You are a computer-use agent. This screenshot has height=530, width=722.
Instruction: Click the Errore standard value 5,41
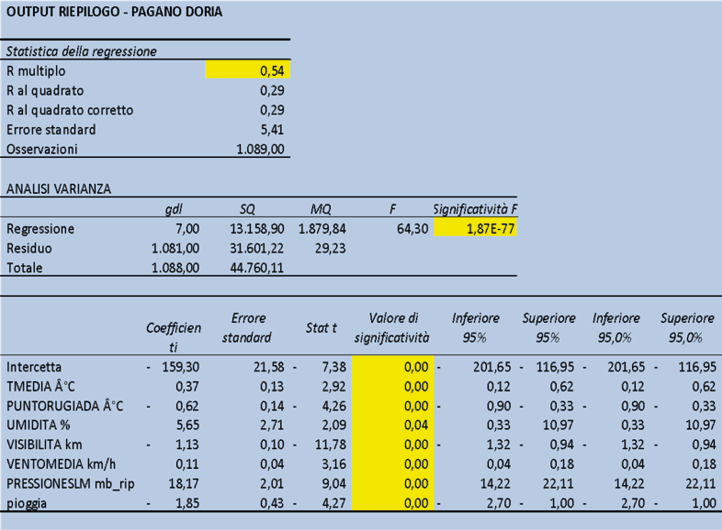click(272, 130)
